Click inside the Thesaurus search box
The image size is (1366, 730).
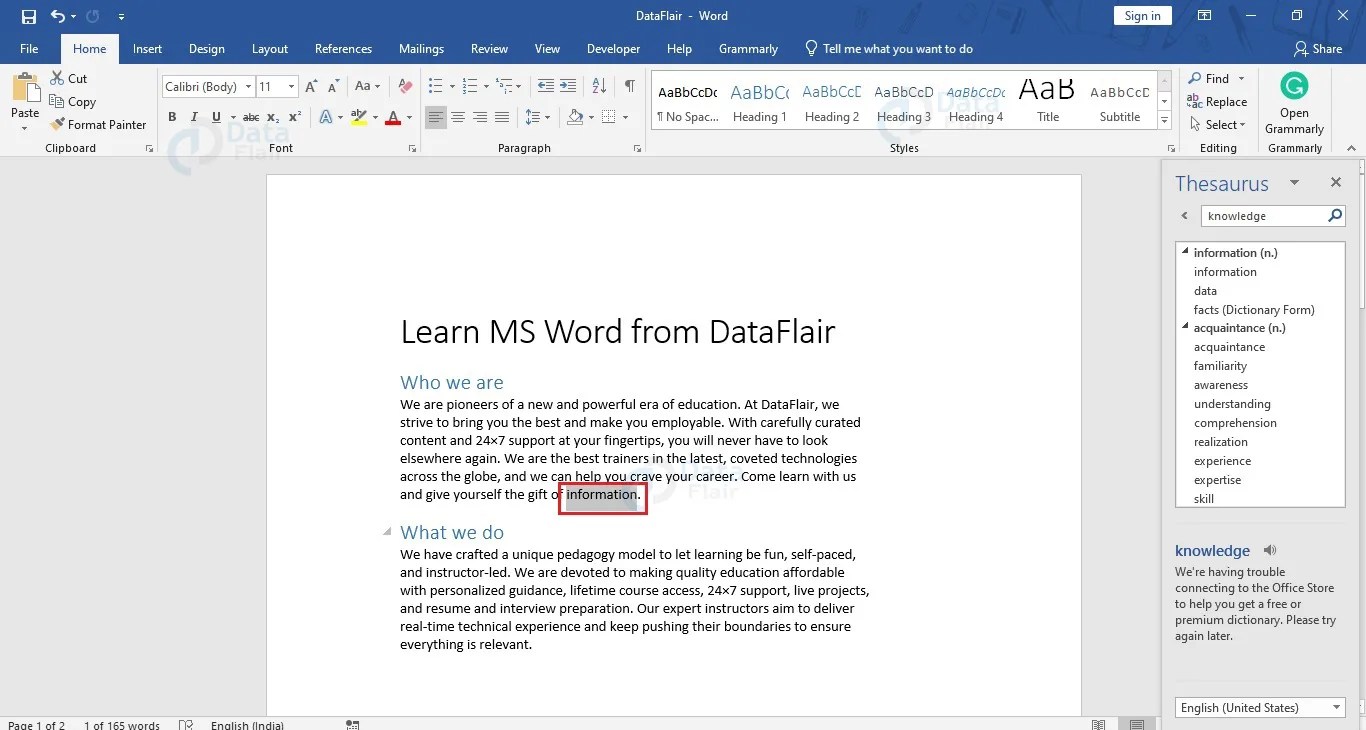1265,215
